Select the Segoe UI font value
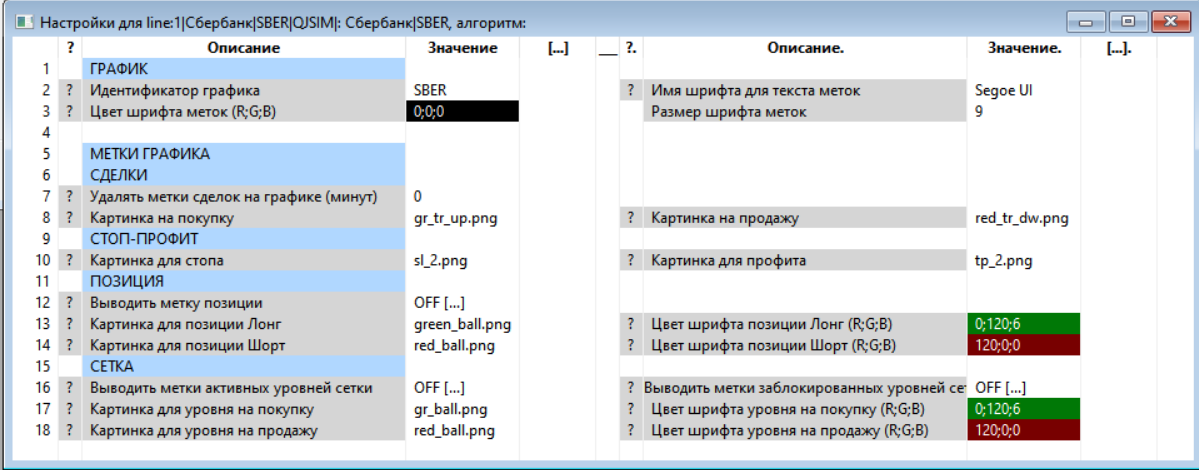The width and height of the screenshot is (1199, 470). tap(1003, 90)
